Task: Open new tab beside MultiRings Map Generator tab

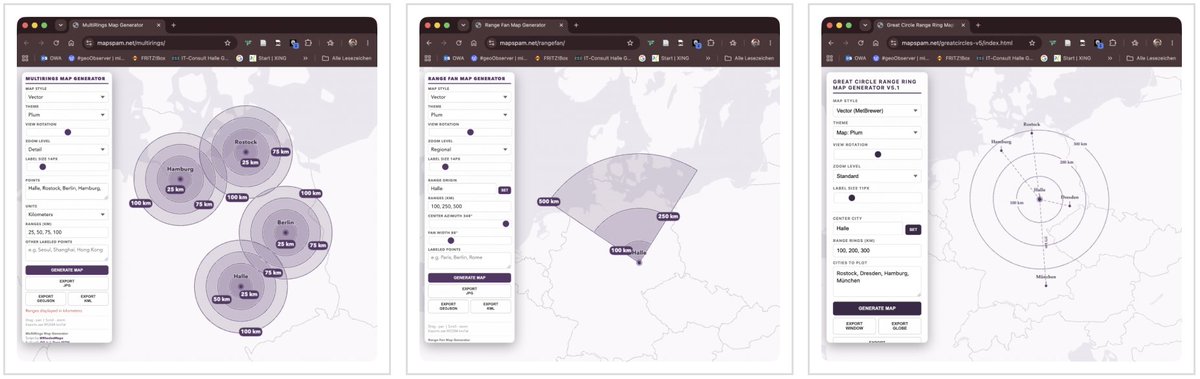Action: [x=173, y=24]
